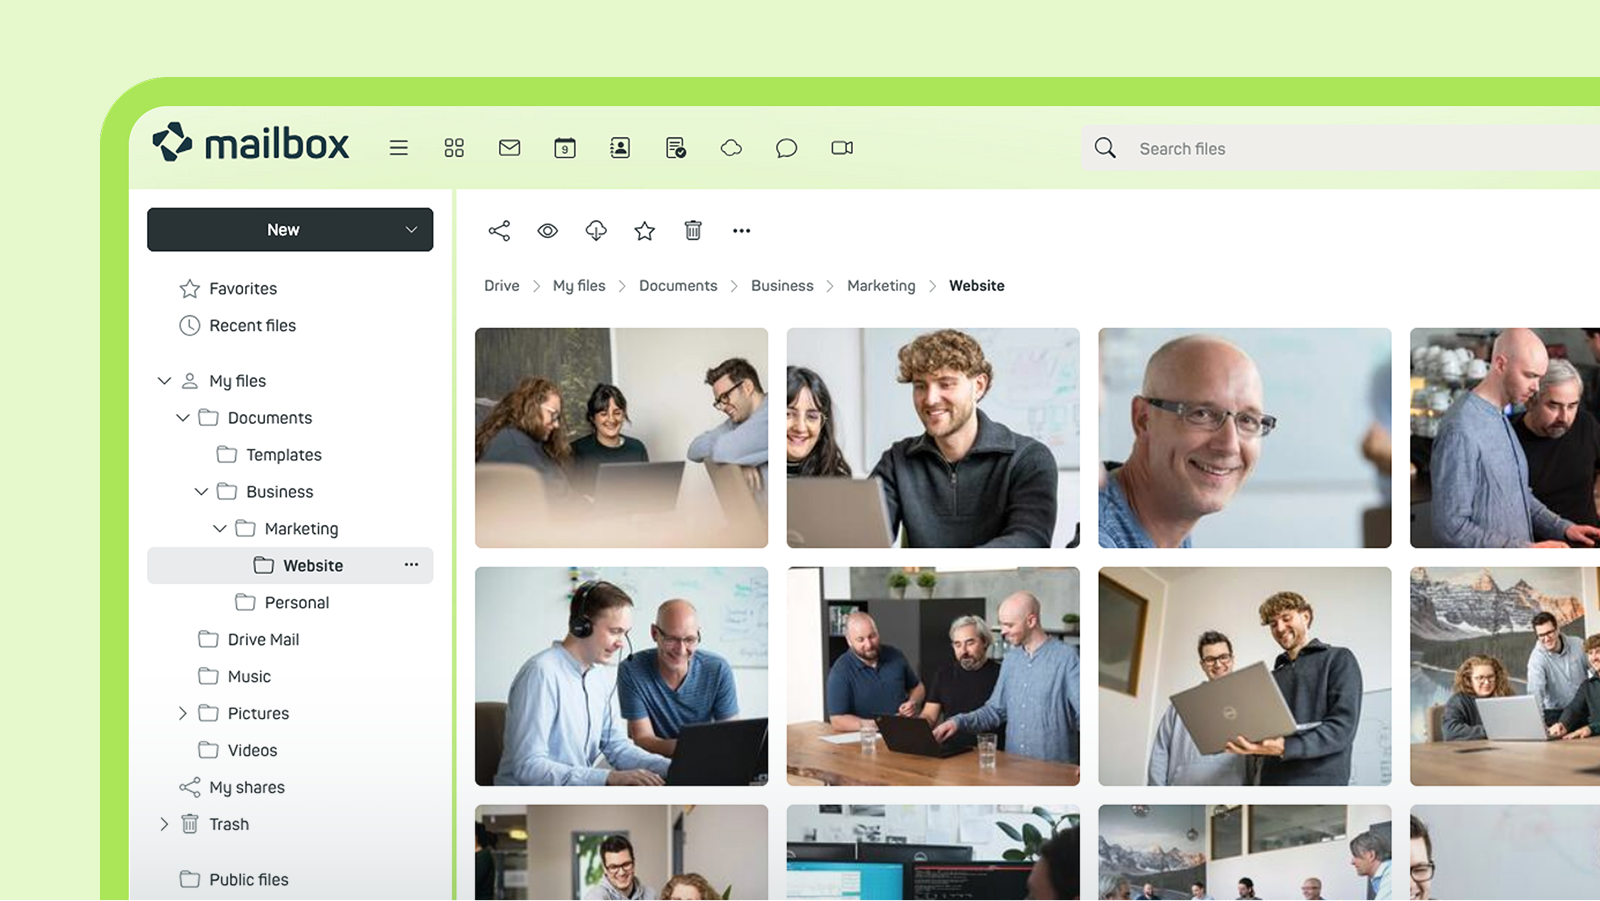Expand the Pictures folder

182,713
